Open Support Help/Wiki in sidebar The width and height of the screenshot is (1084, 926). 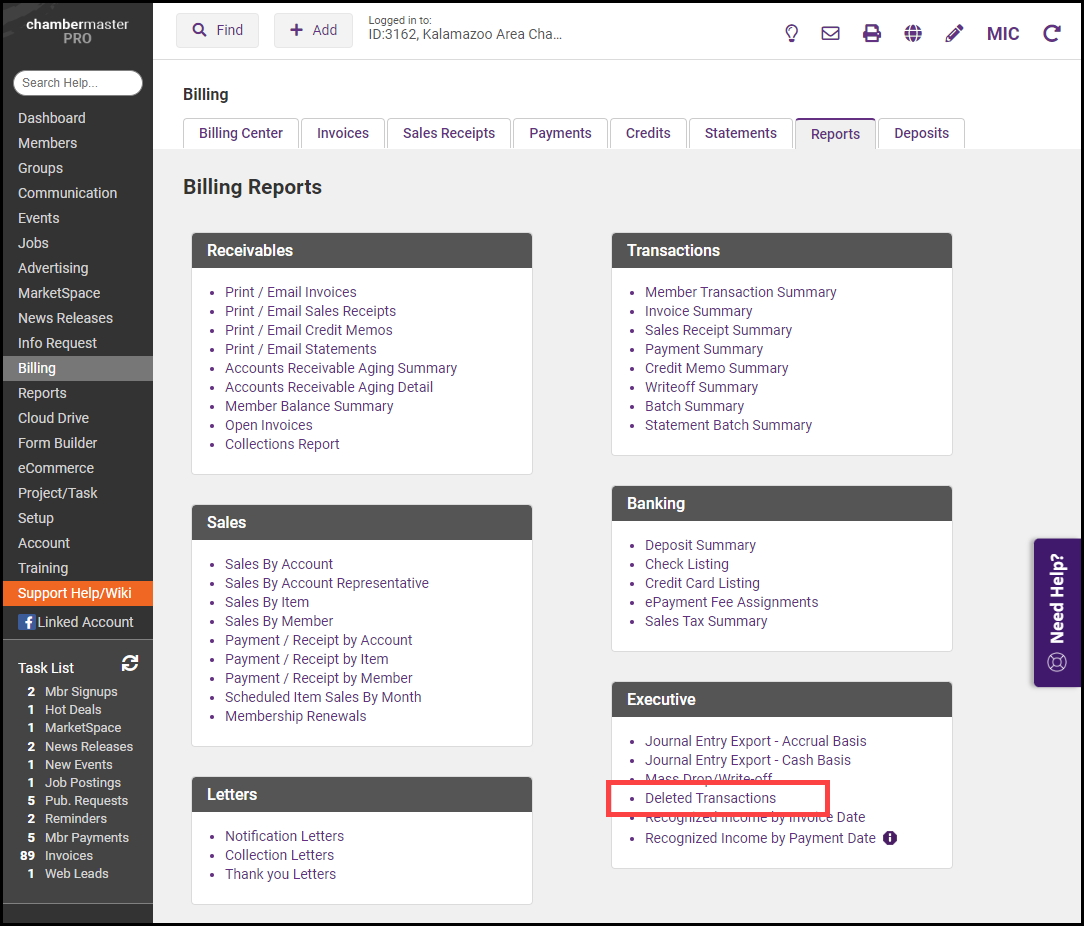pos(75,593)
